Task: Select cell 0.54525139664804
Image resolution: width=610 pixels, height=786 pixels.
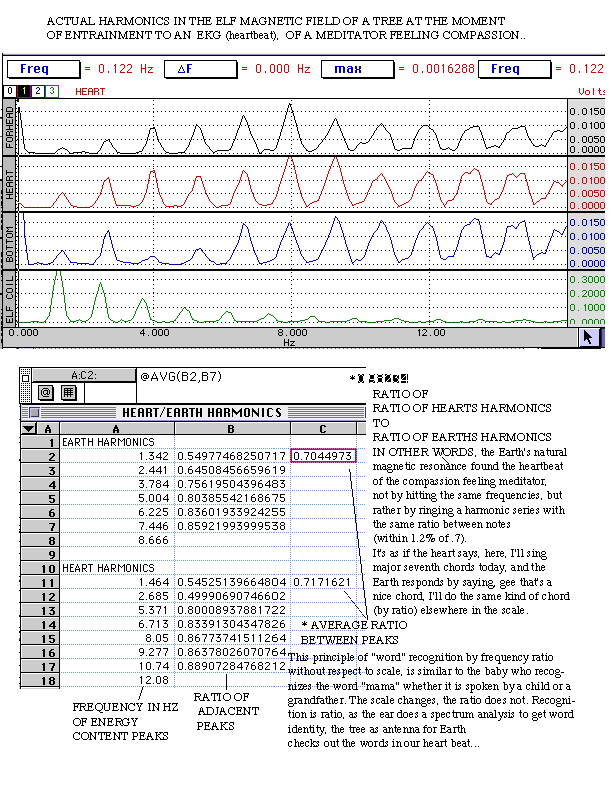Action: click(x=232, y=582)
